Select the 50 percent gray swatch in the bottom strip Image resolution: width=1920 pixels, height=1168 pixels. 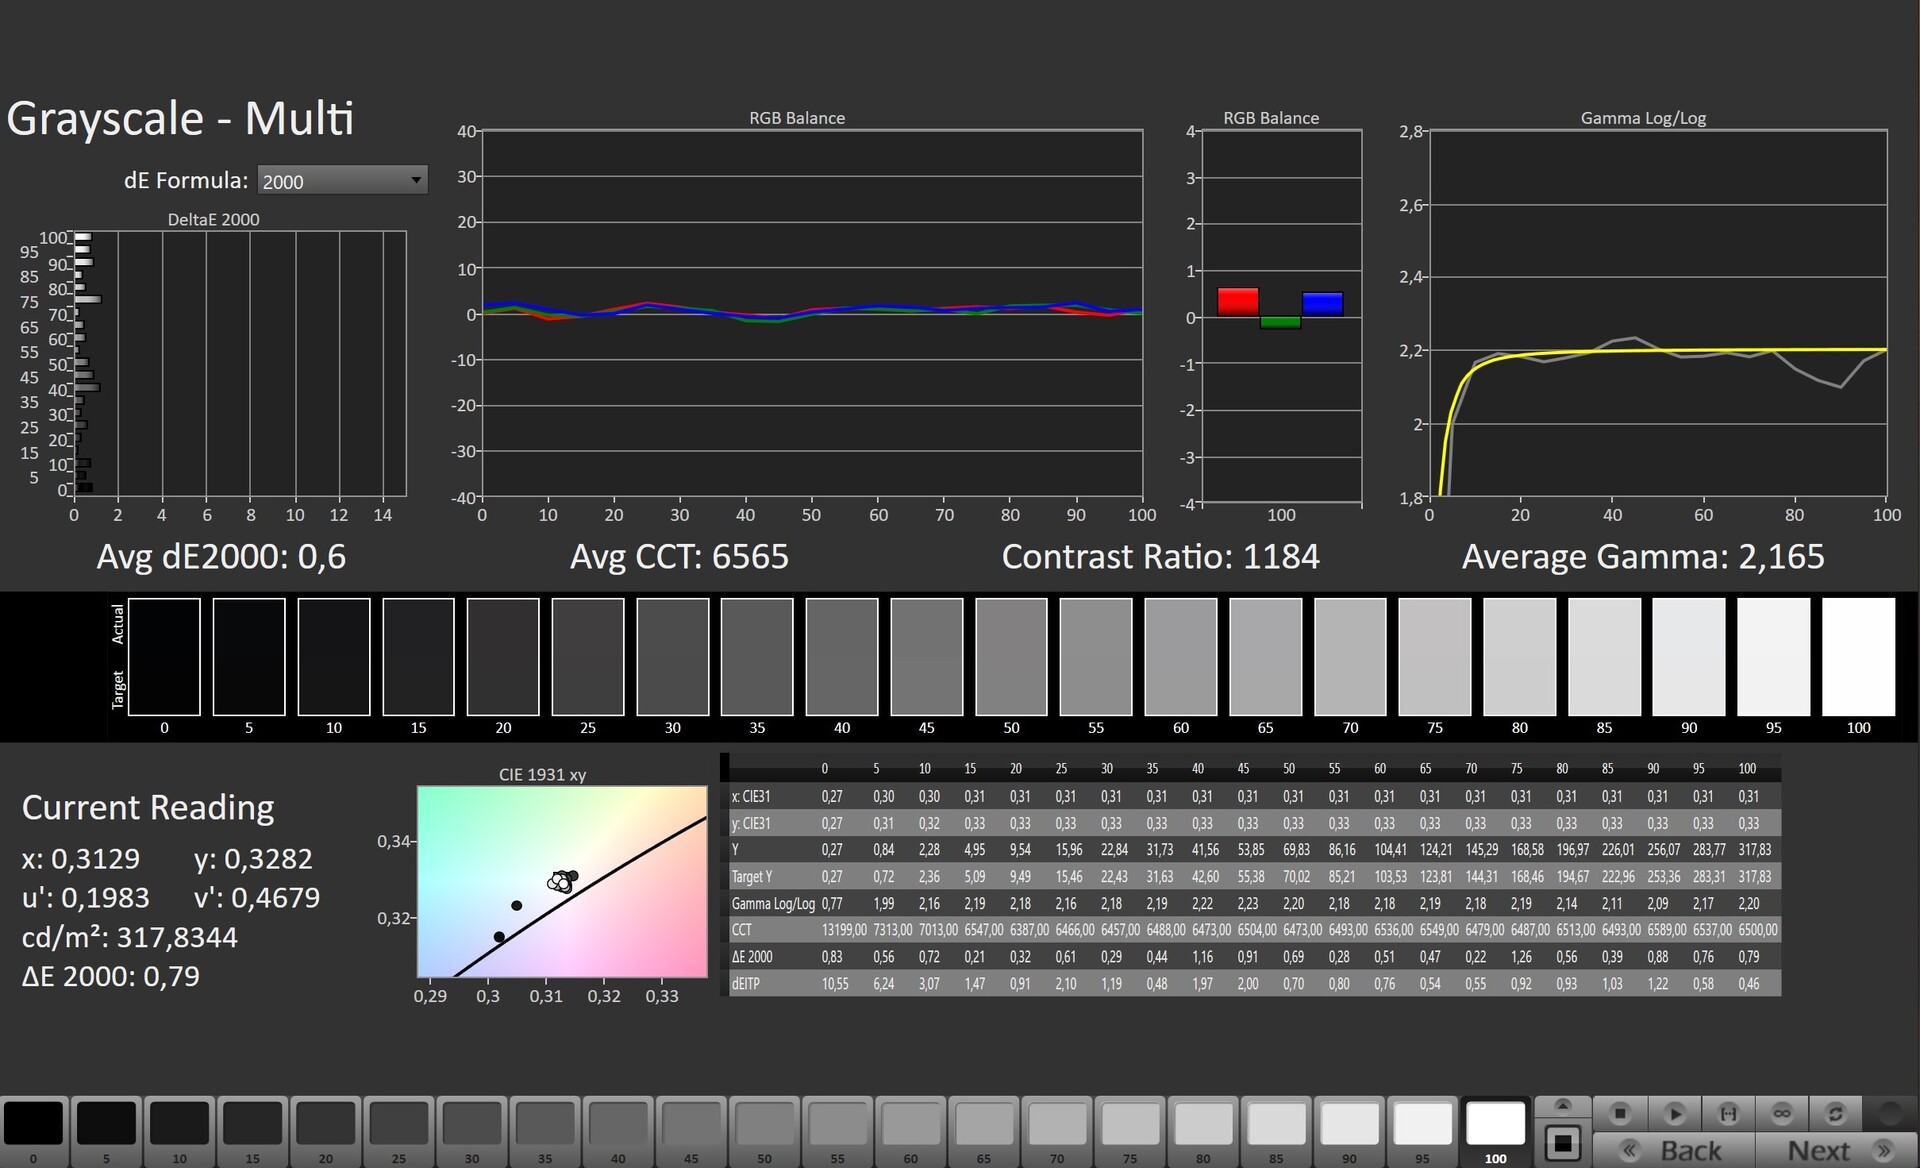(x=764, y=1124)
